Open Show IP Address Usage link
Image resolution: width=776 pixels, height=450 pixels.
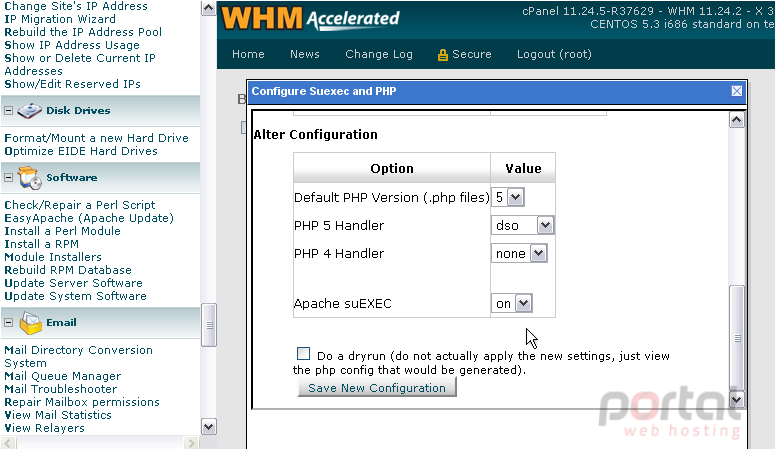(72, 45)
